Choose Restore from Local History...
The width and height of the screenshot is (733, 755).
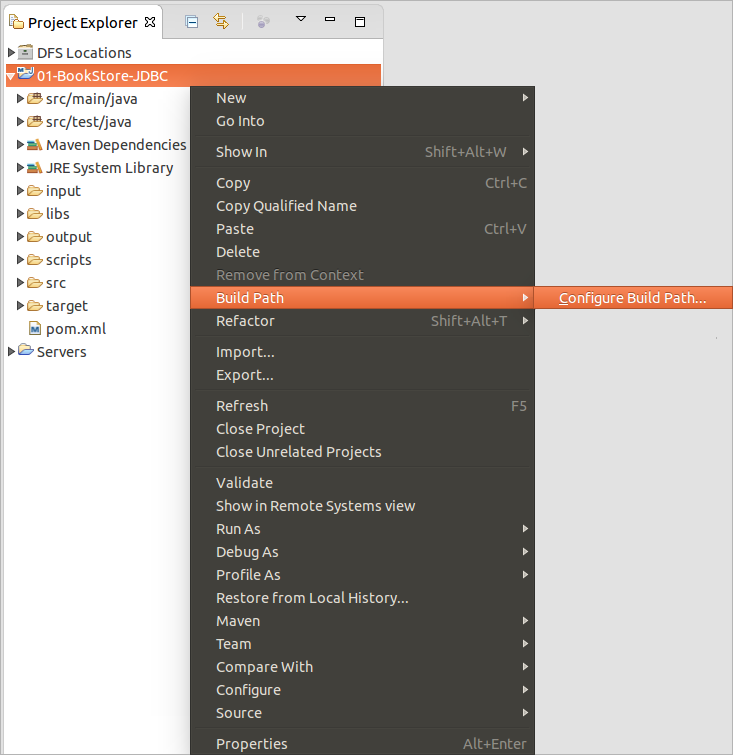[363, 598]
